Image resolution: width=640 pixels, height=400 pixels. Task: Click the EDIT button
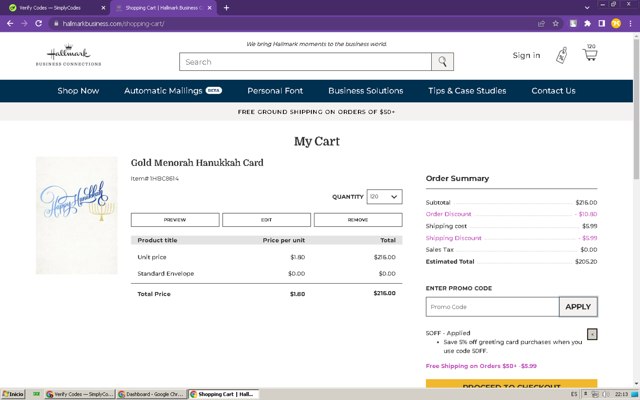click(267, 220)
